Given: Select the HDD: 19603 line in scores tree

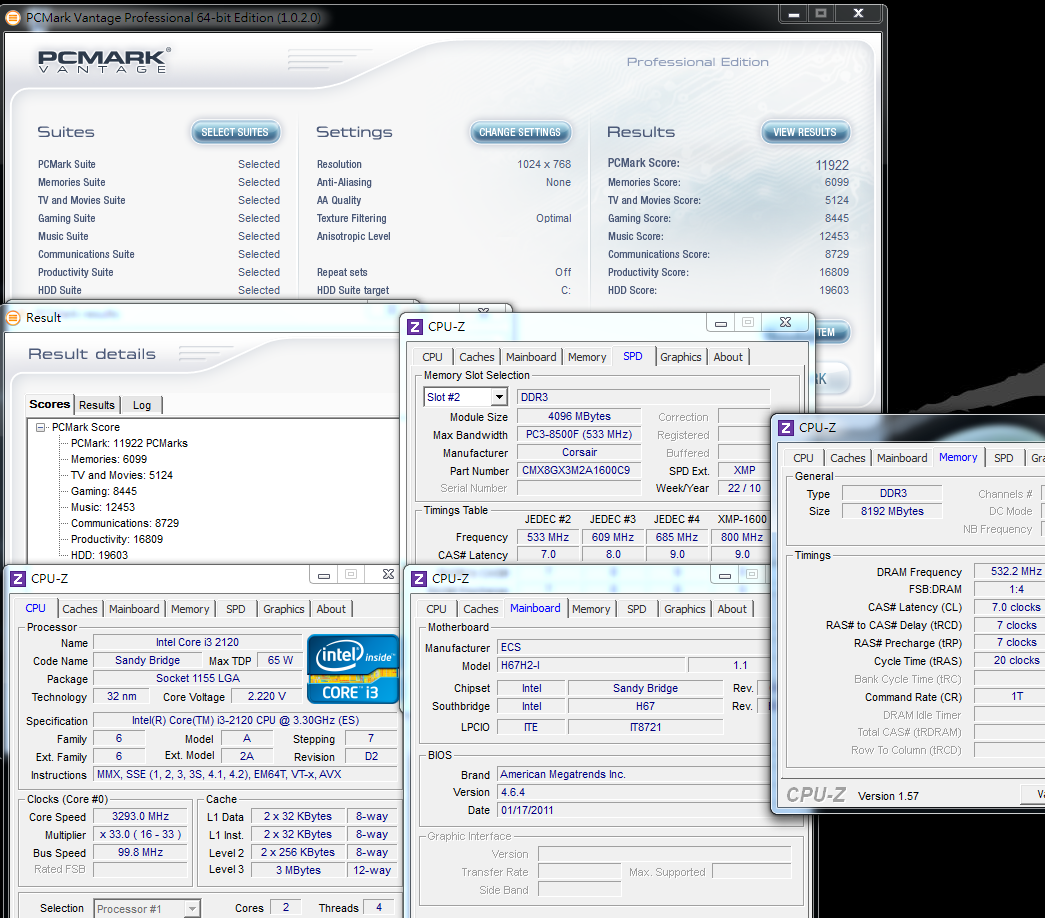Looking at the screenshot, I should click(99, 555).
